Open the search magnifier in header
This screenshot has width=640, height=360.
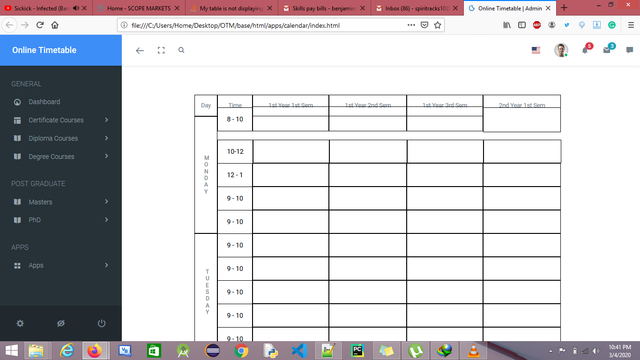coord(181,50)
